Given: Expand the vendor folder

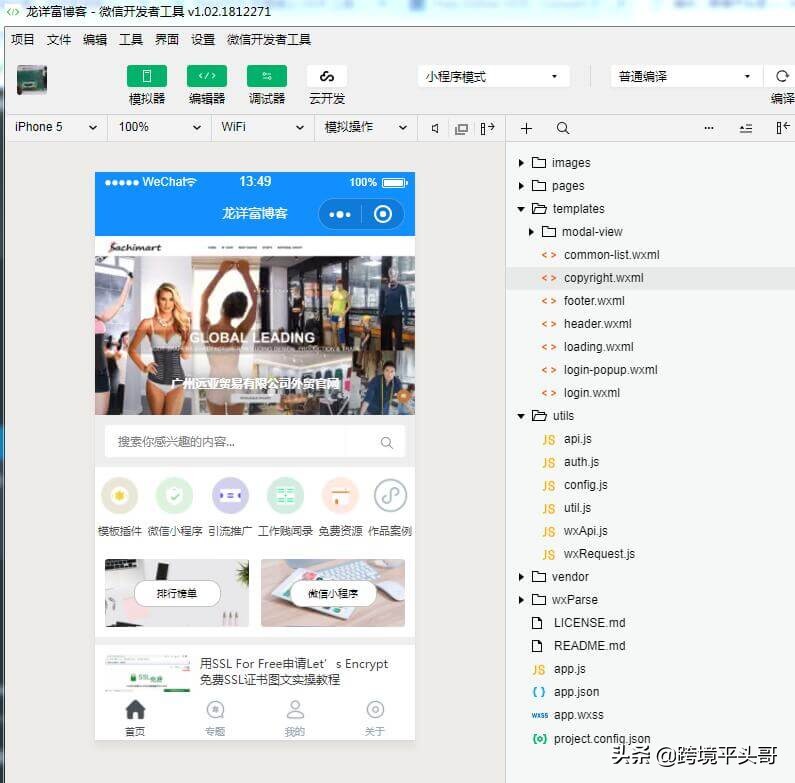Looking at the screenshot, I should [x=521, y=577].
